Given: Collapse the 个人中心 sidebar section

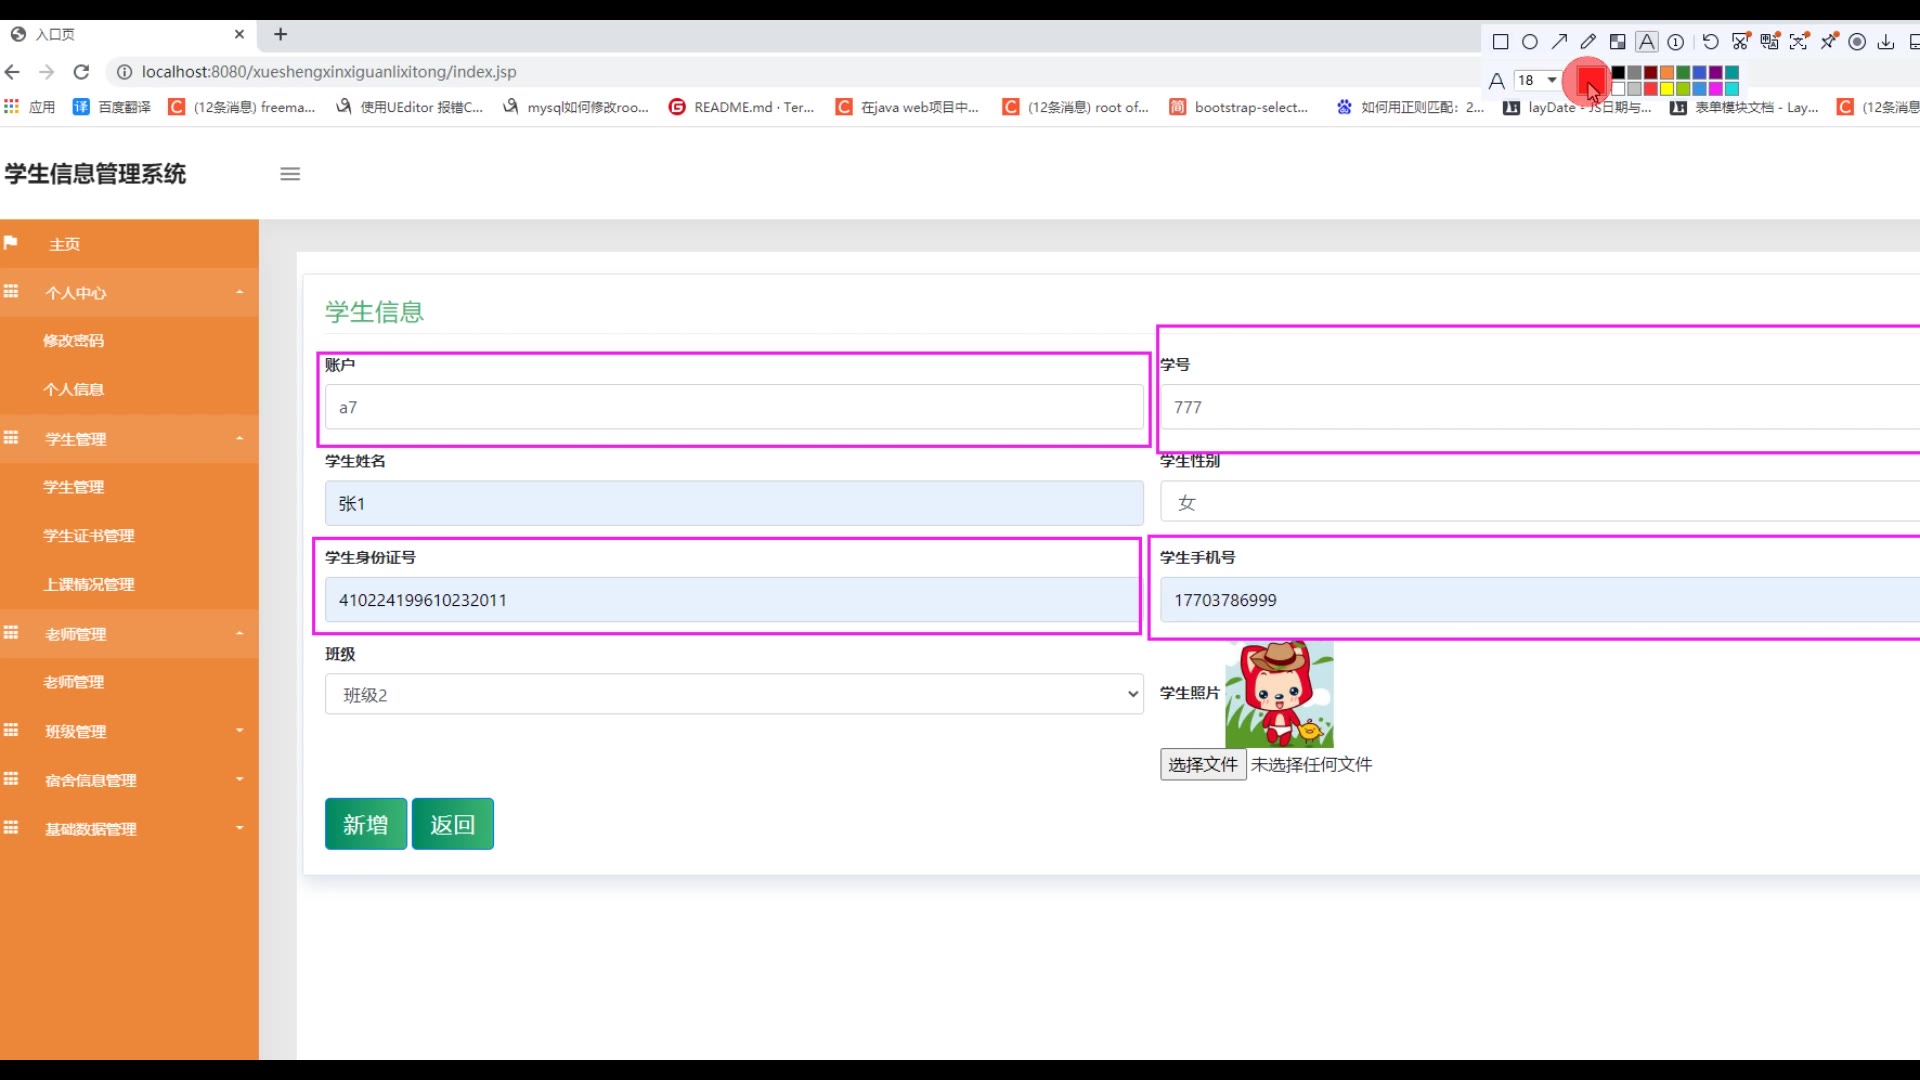Looking at the screenshot, I should tap(129, 293).
